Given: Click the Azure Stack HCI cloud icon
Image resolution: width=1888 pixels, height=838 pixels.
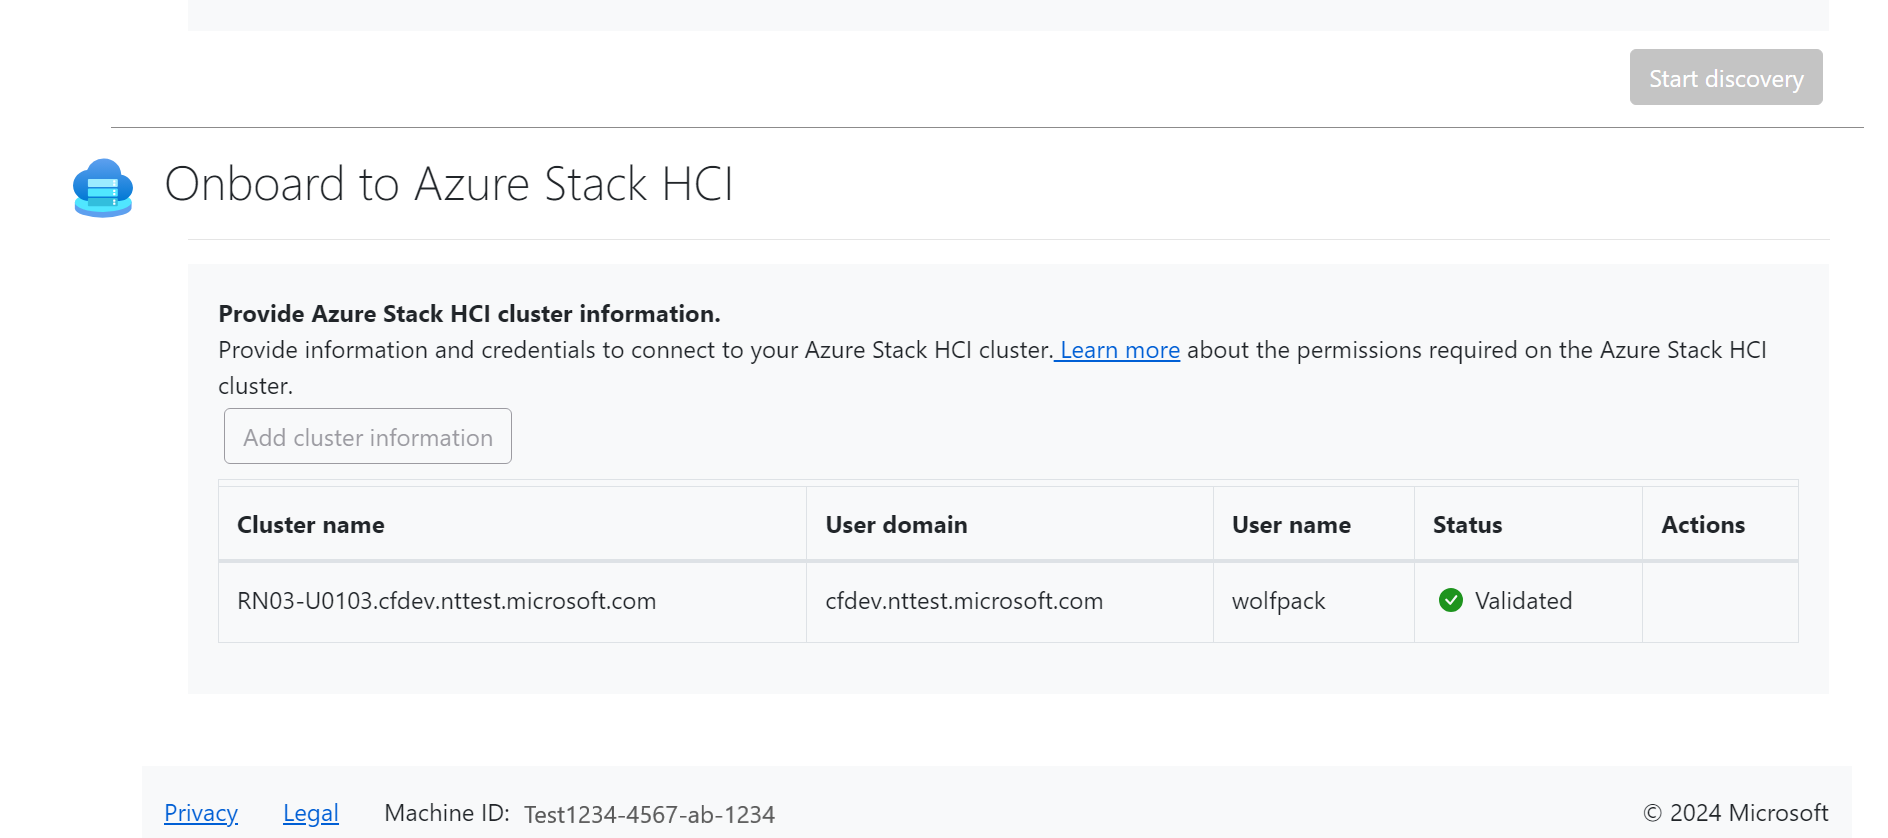Looking at the screenshot, I should (103, 188).
